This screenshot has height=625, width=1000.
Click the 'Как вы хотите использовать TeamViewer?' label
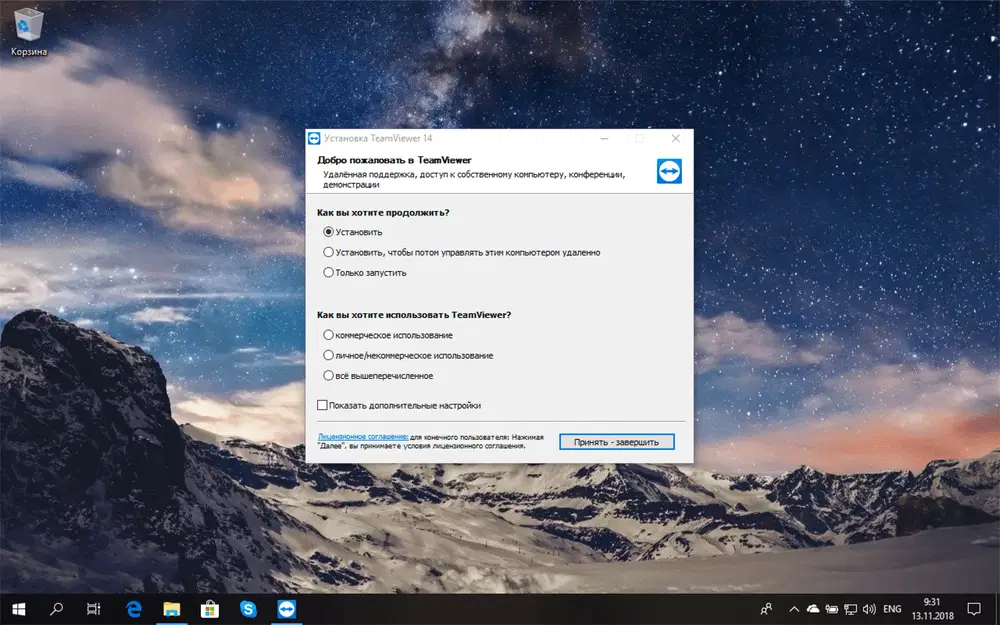point(414,314)
